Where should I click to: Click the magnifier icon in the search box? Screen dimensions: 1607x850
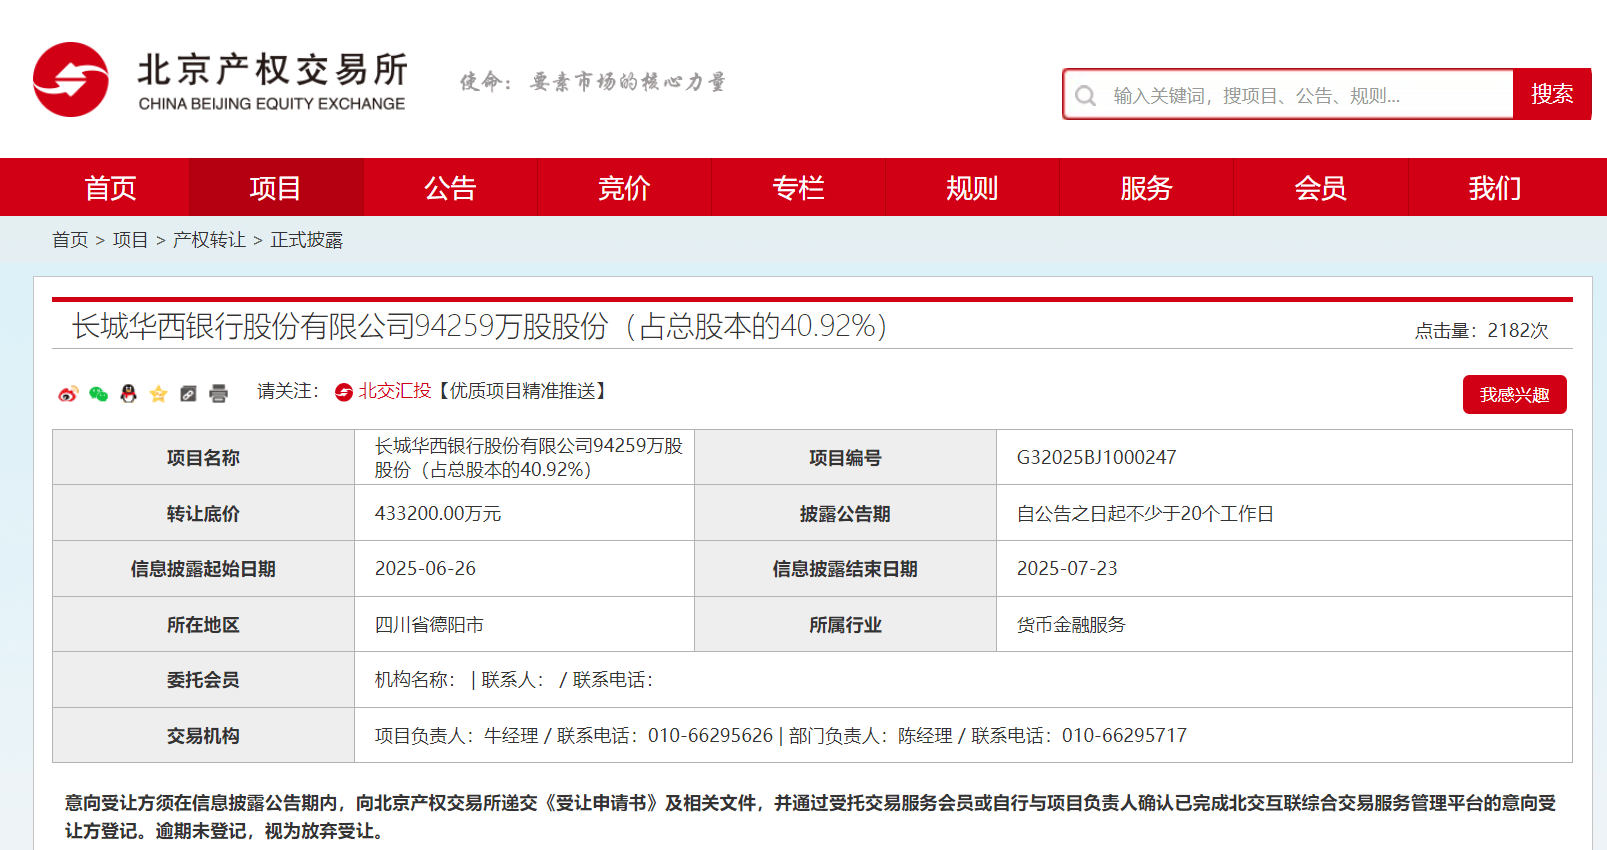pyautogui.click(x=1086, y=96)
